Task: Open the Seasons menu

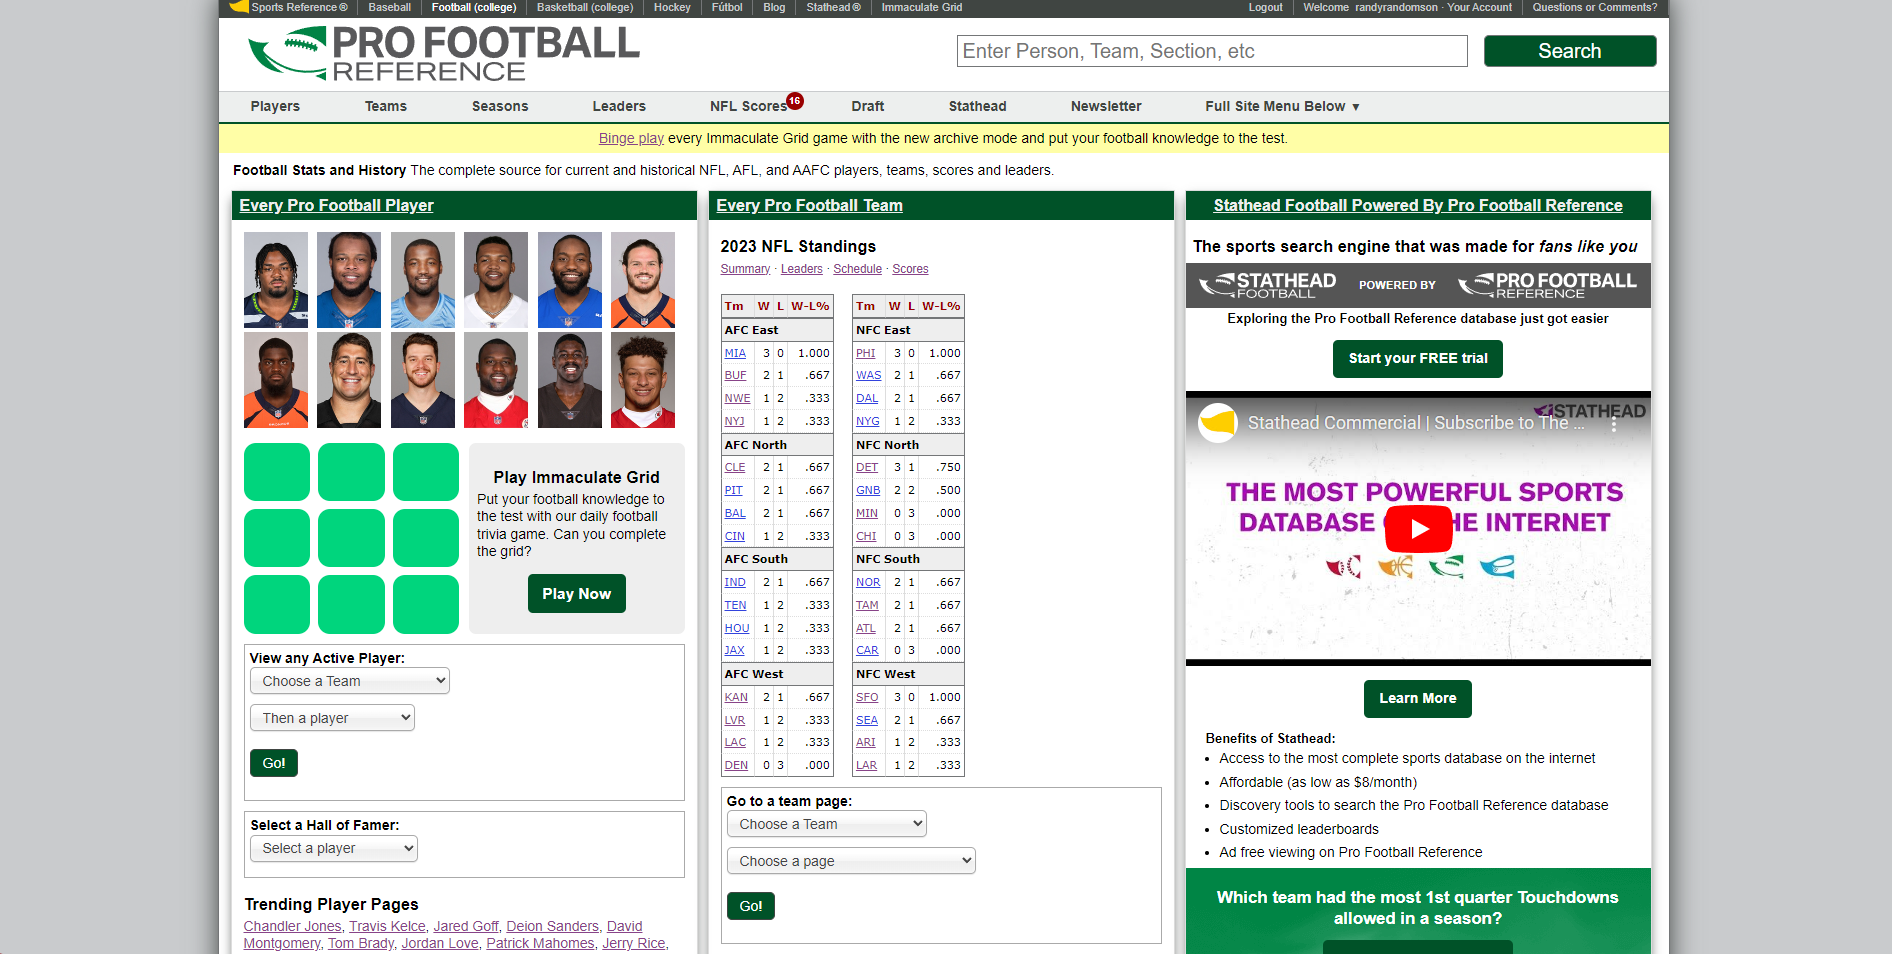Action: tap(500, 106)
